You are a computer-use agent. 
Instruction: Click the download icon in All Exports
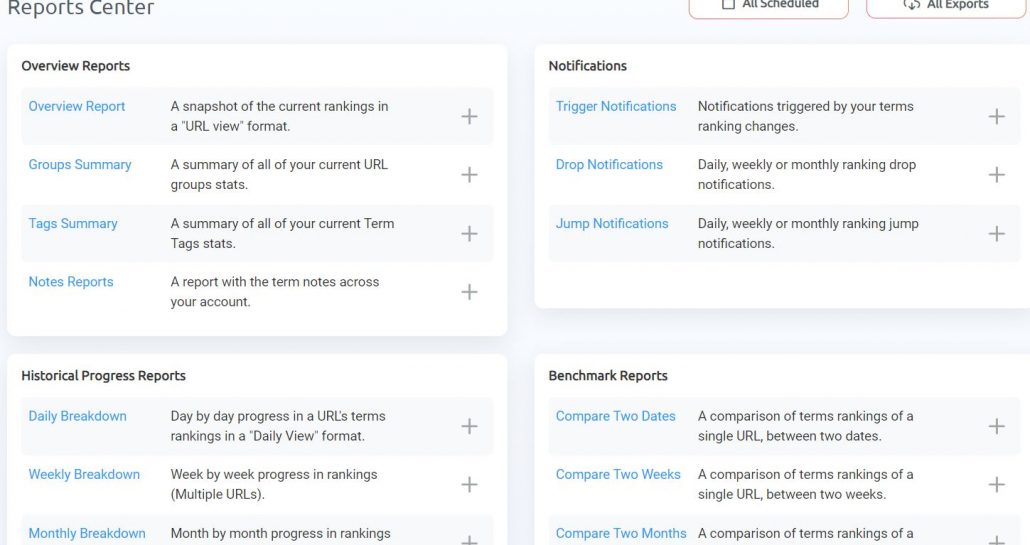tap(911, 5)
